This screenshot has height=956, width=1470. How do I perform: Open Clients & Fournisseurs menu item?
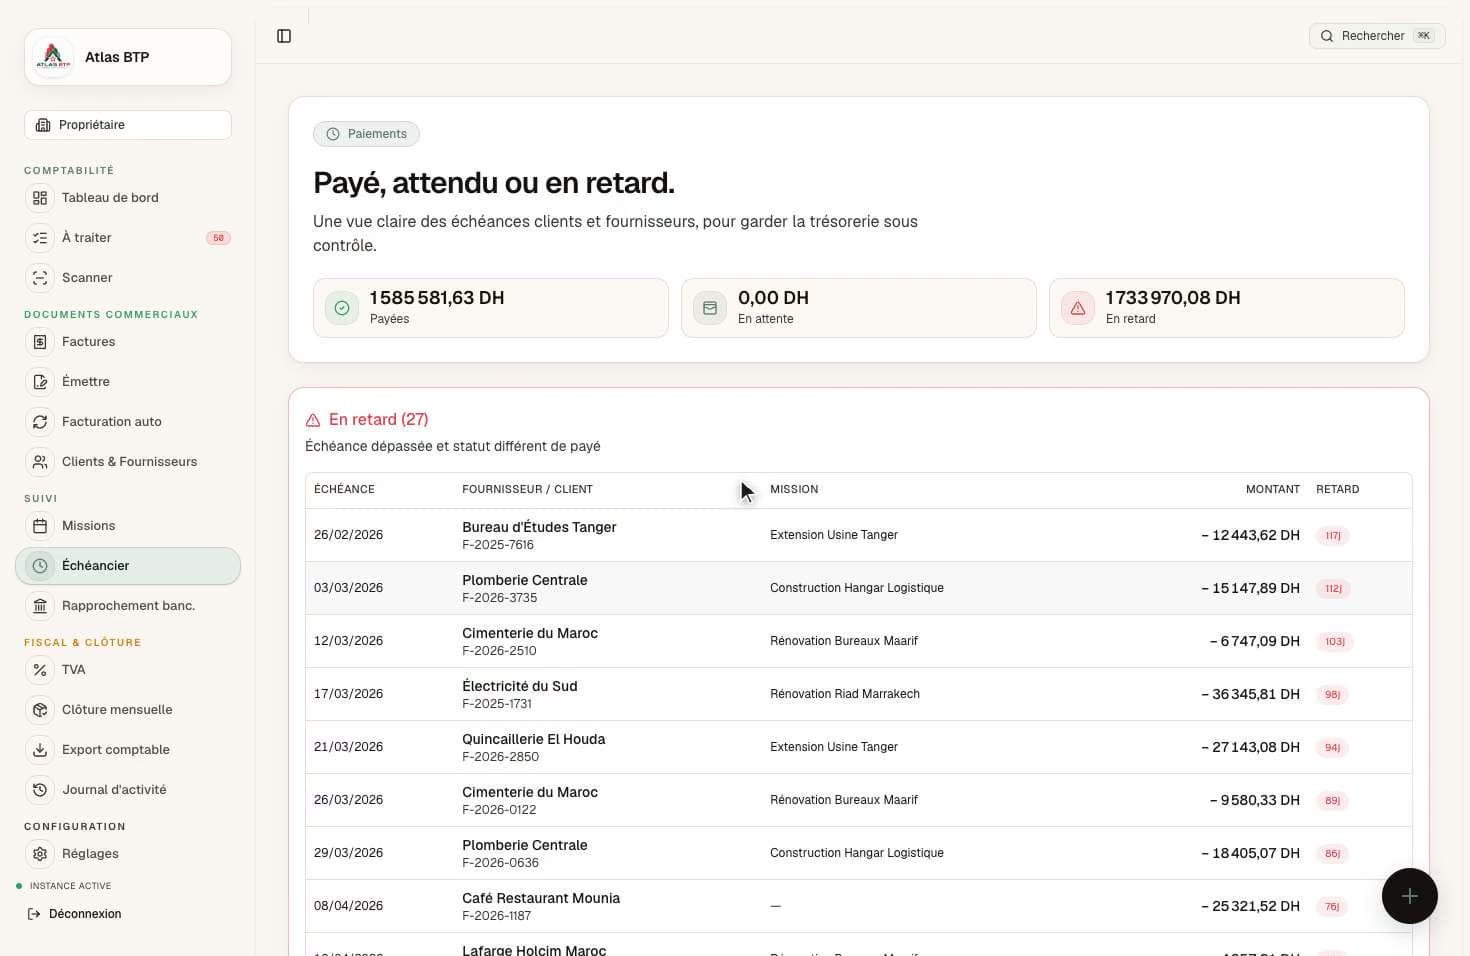pos(128,462)
